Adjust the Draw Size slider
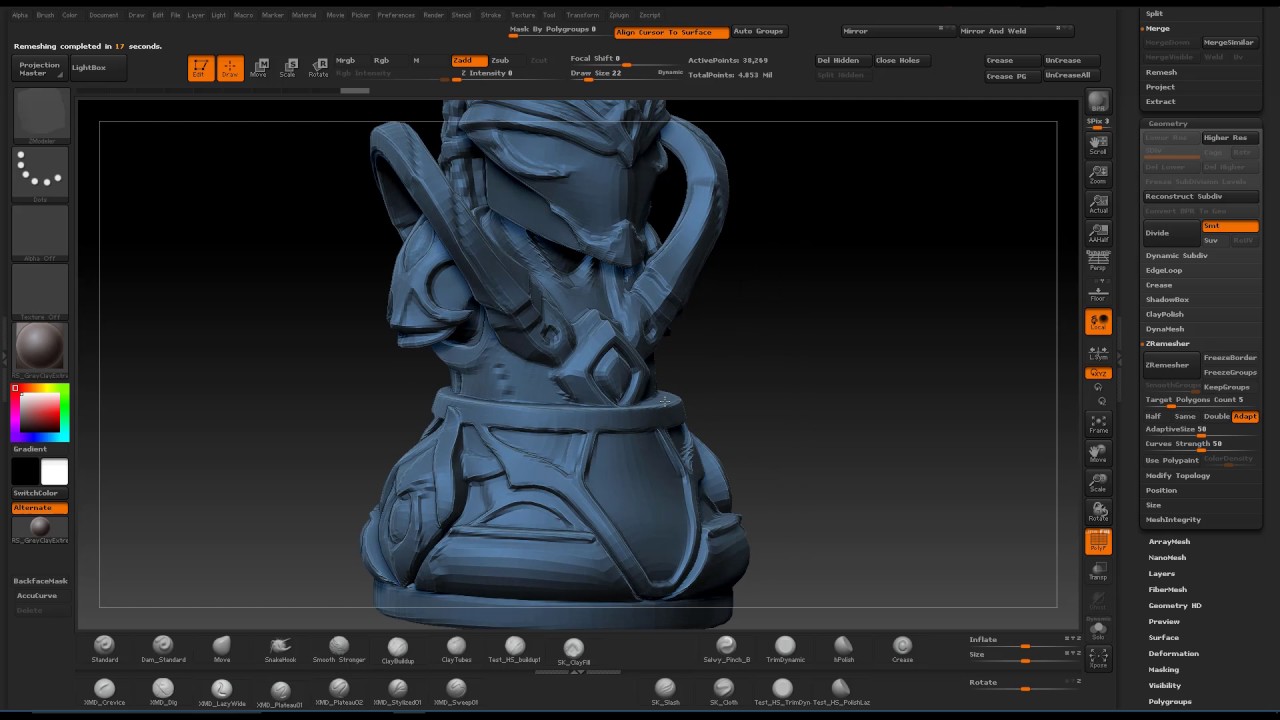1280x720 pixels. (x=626, y=73)
